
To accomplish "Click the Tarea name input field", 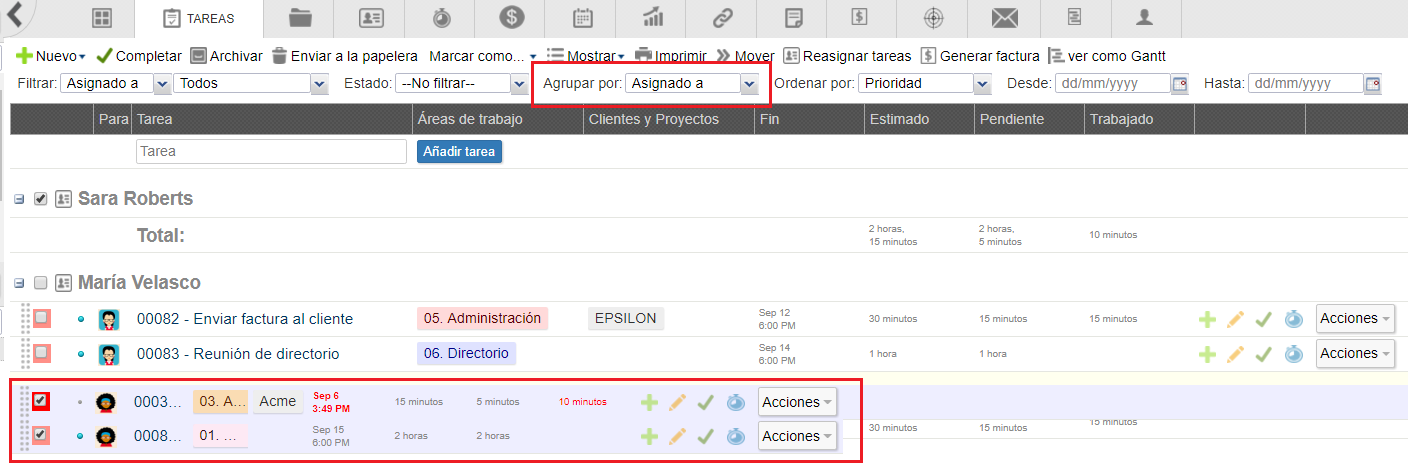I will [x=271, y=151].
